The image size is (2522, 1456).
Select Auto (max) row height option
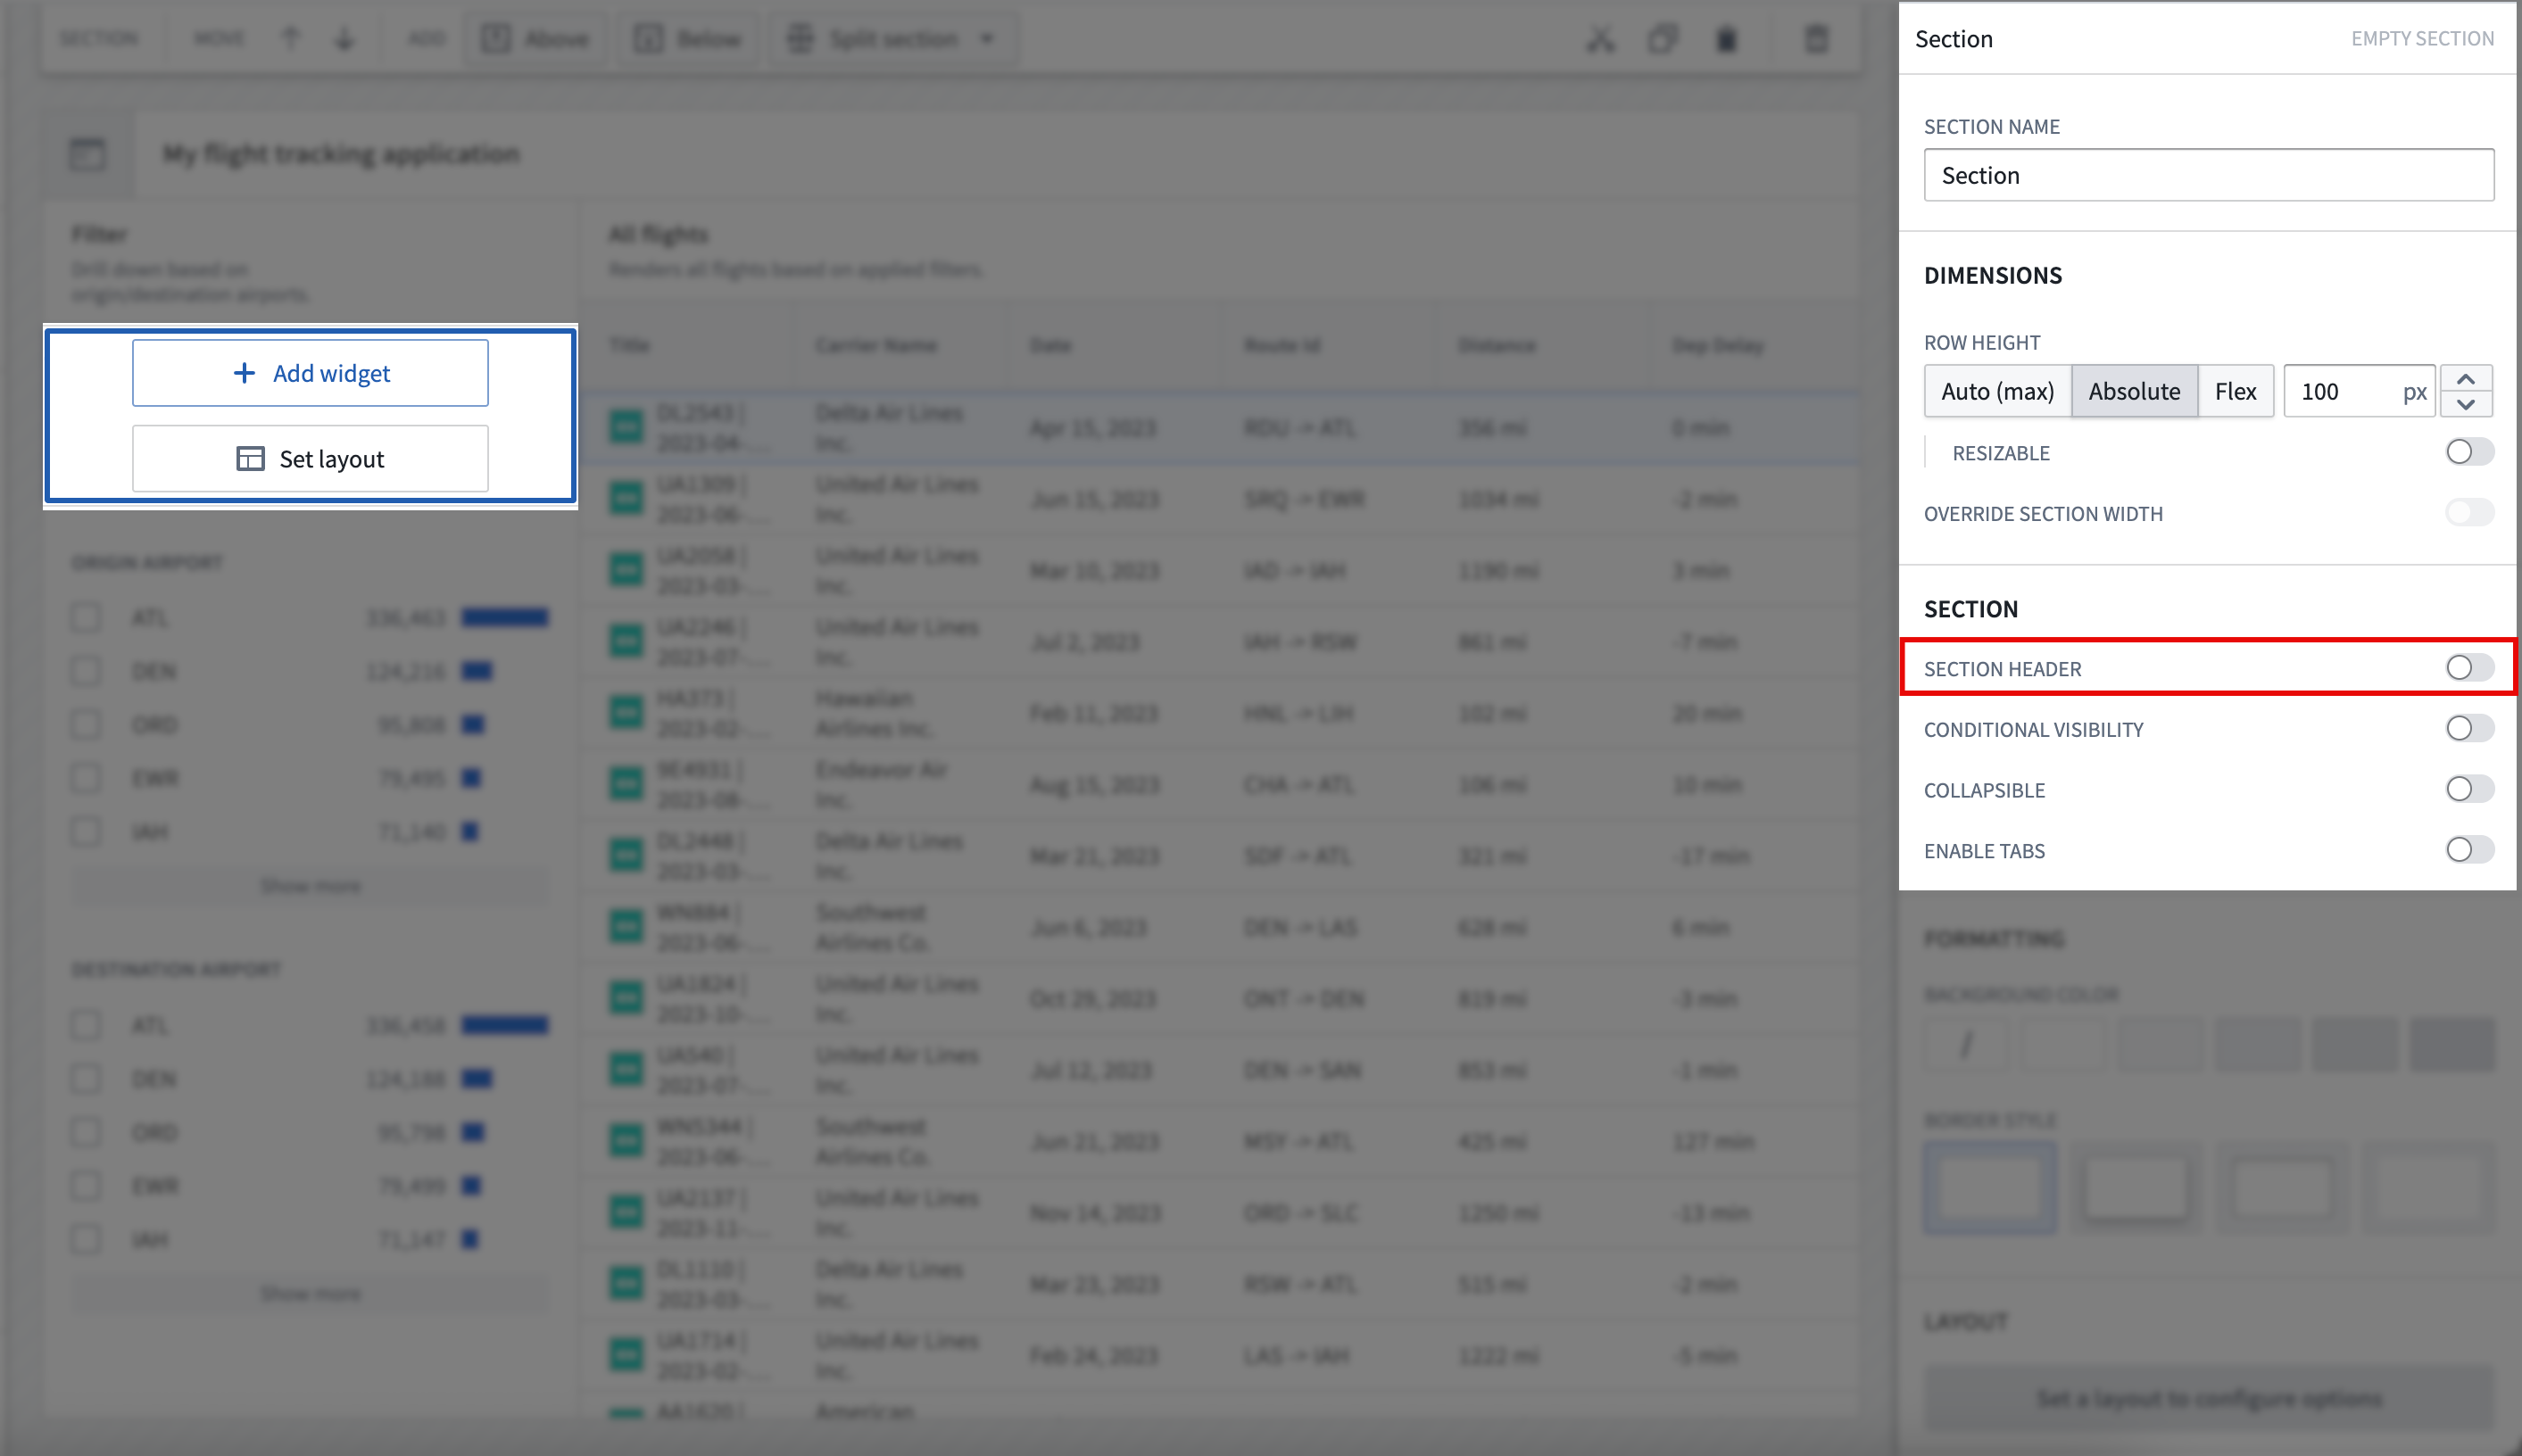1997,391
